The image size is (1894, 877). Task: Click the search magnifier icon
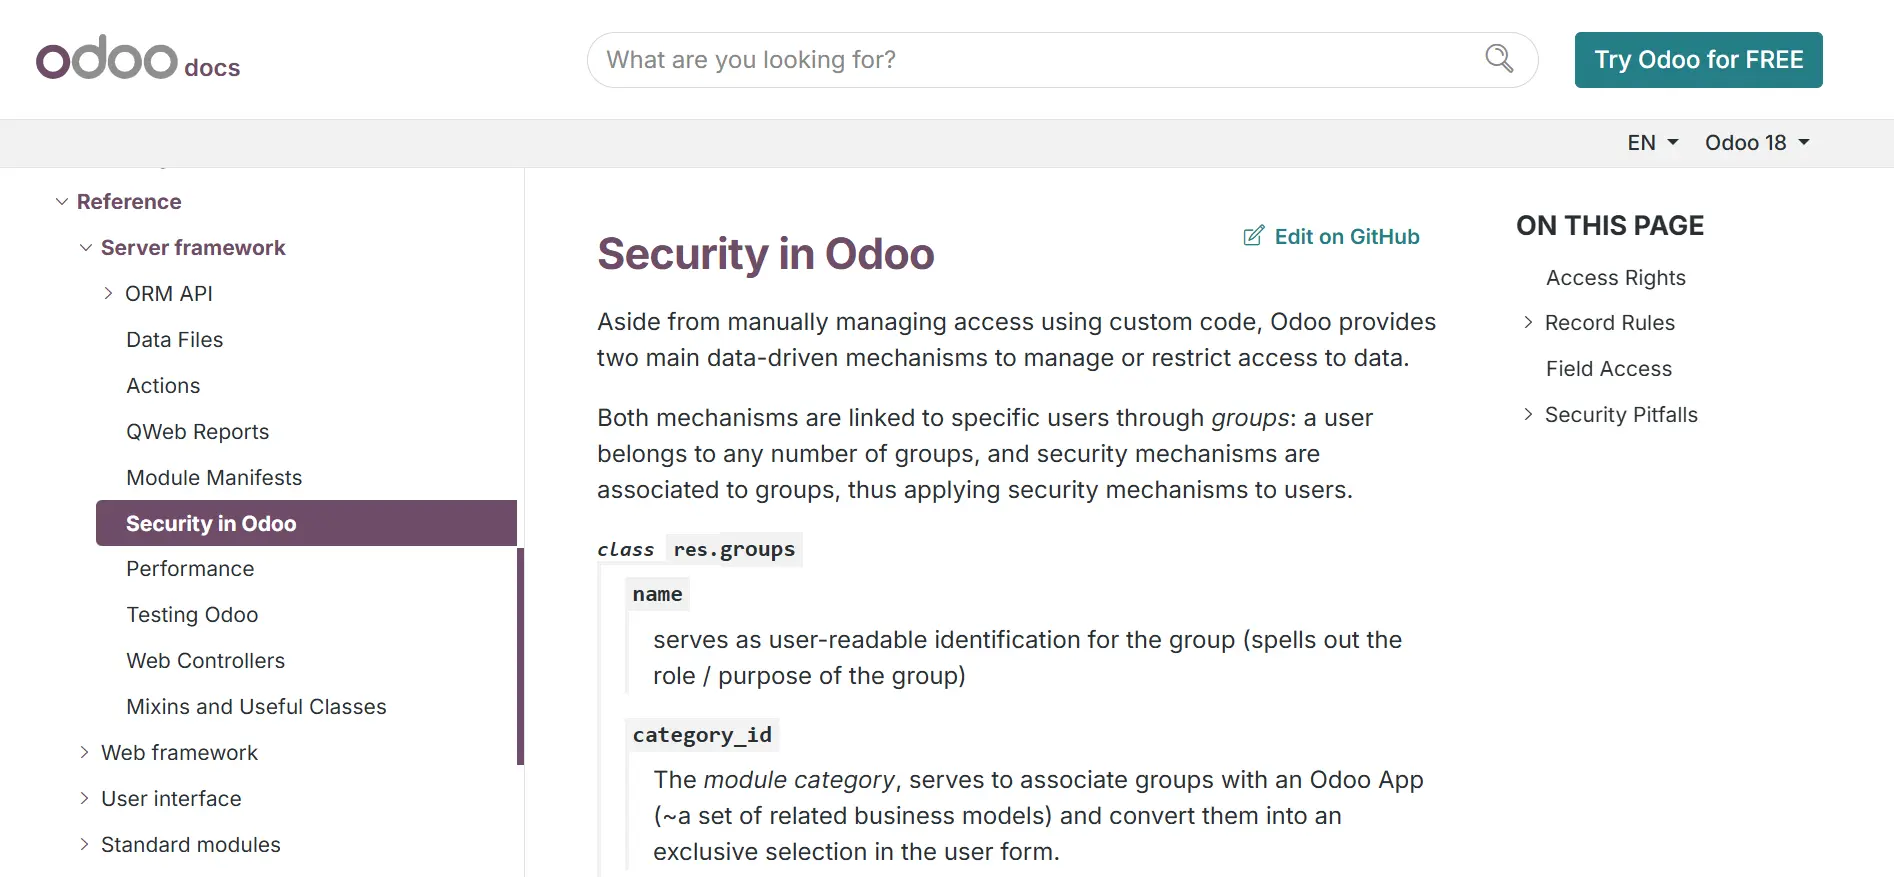tap(1498, 59)
